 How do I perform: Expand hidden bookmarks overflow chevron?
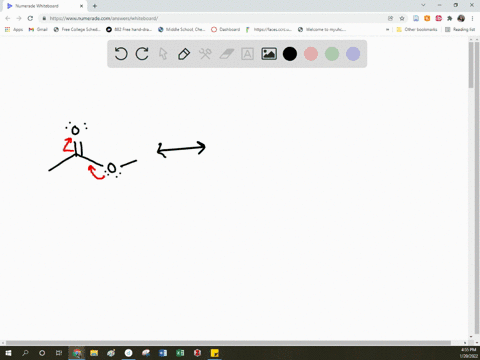(x=387, y=29)
